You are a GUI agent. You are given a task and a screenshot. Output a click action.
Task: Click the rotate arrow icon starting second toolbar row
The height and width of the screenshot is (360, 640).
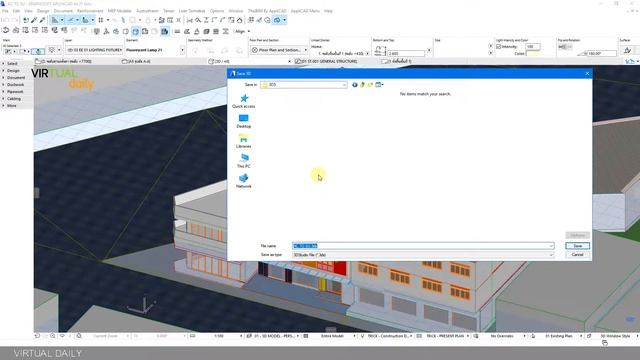[6, 31]
